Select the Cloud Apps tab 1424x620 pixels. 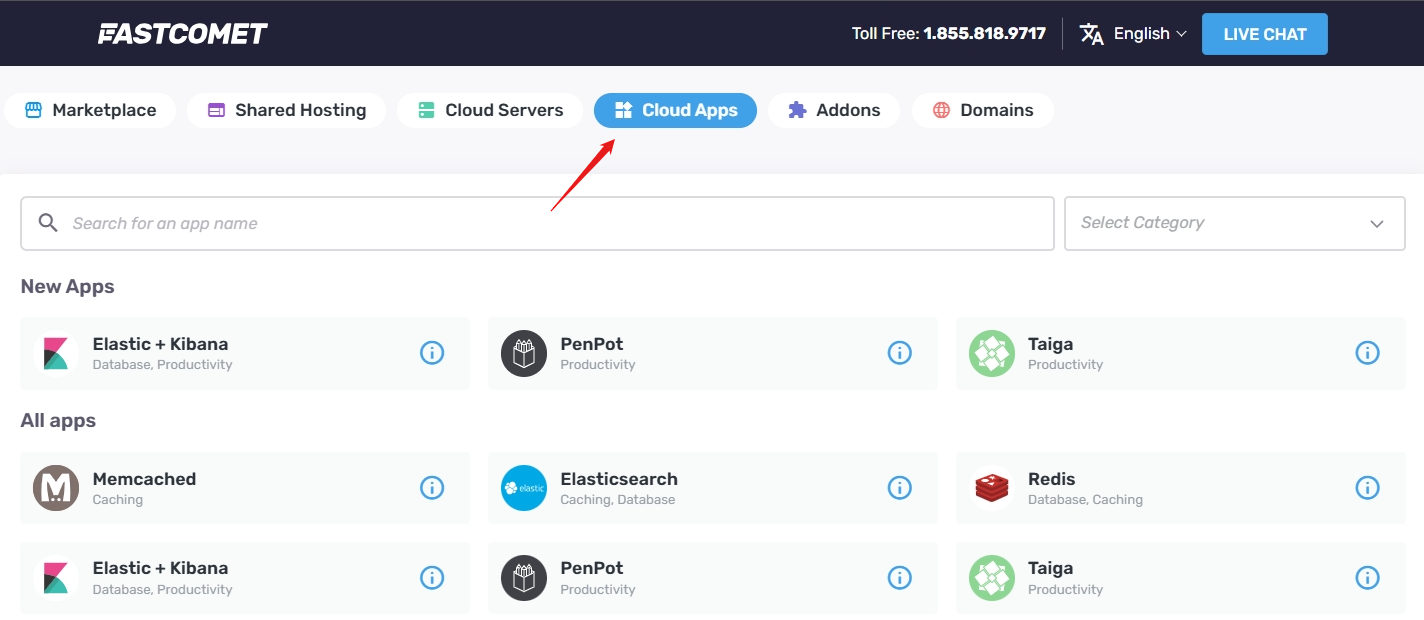[675, 110]
